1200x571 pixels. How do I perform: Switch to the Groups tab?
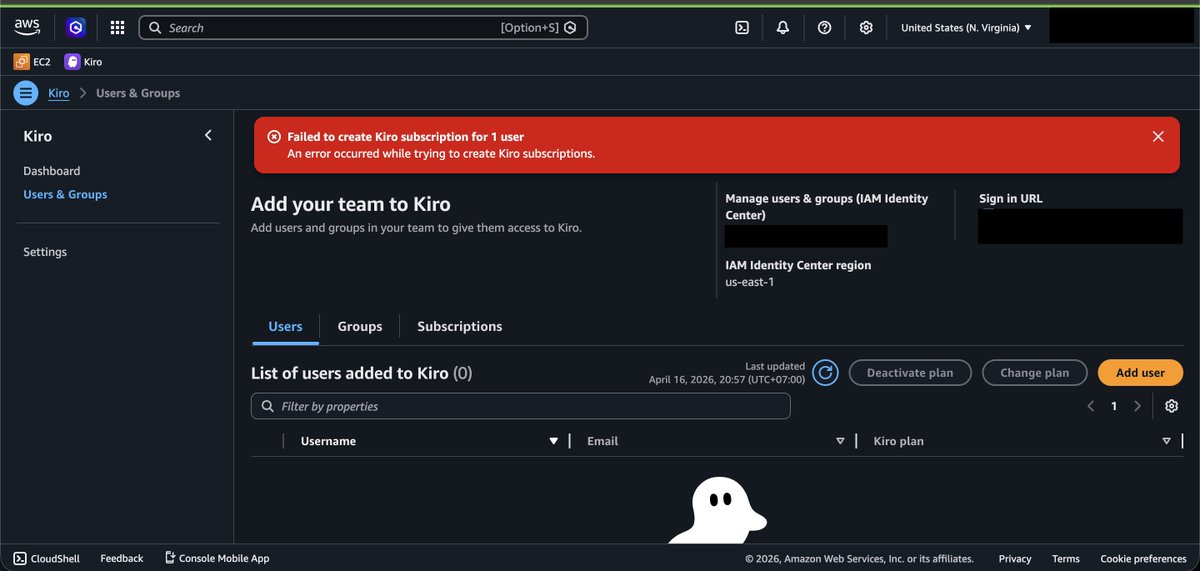pyautogui.click(x=360, y=327)
